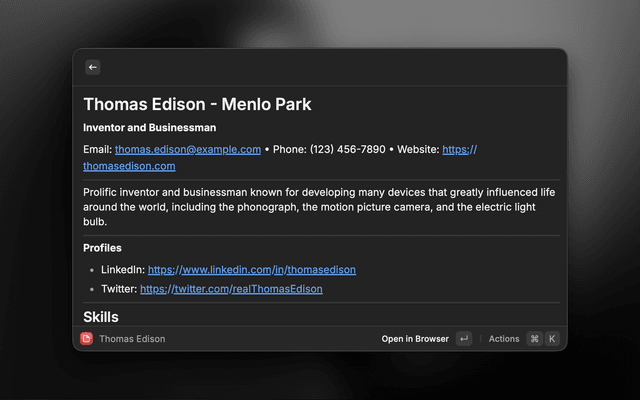Open the thomas.edison@example.com email link
Screen dimensions: 640x400
187,149
